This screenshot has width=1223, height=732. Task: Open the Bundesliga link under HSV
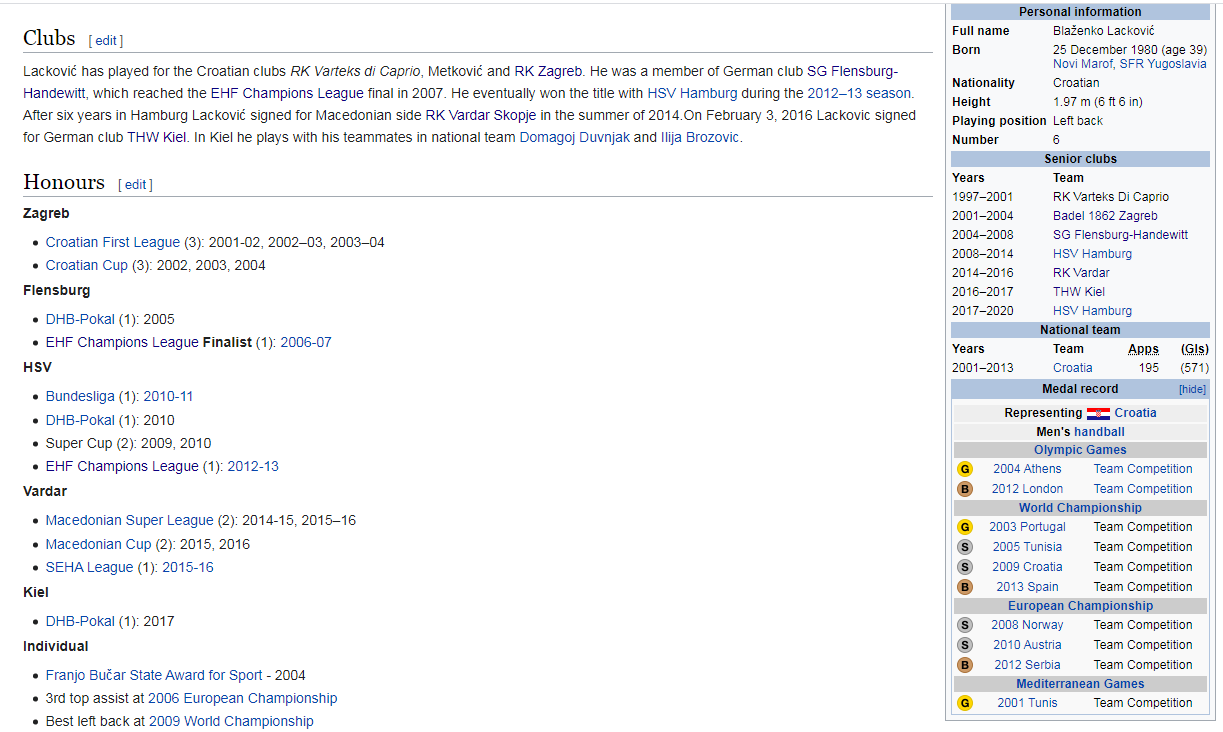(x=80, y=396)
